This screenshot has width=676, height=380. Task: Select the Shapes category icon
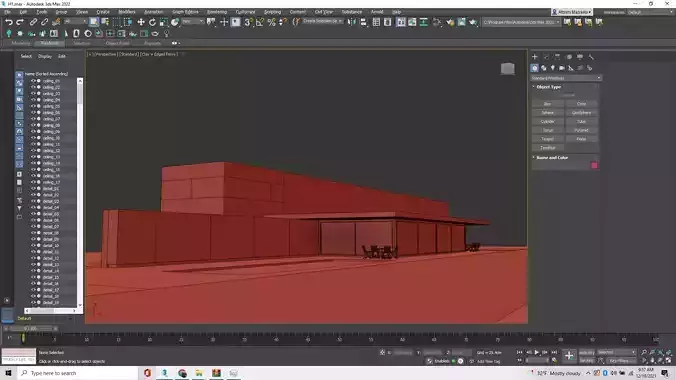tap(544, 68)
